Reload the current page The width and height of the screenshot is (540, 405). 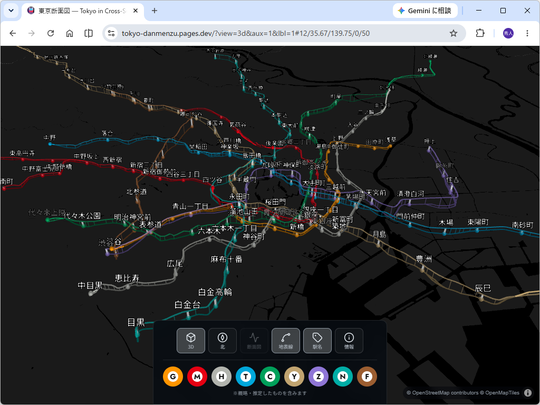tap(50, 33)
